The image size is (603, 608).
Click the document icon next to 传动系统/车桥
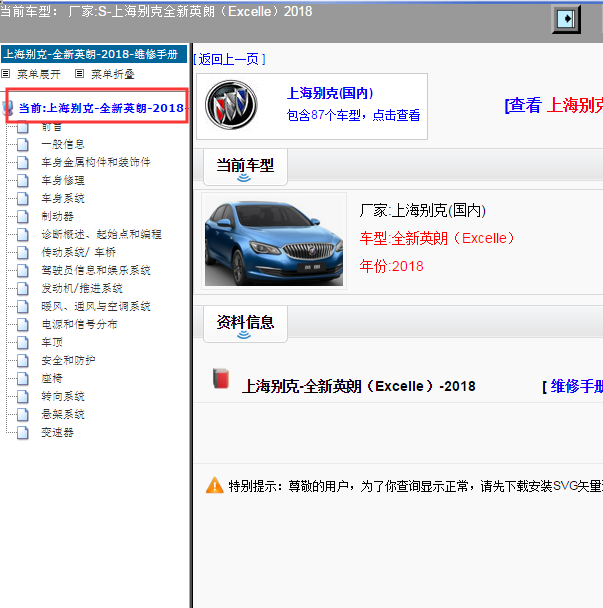(23, 252)
